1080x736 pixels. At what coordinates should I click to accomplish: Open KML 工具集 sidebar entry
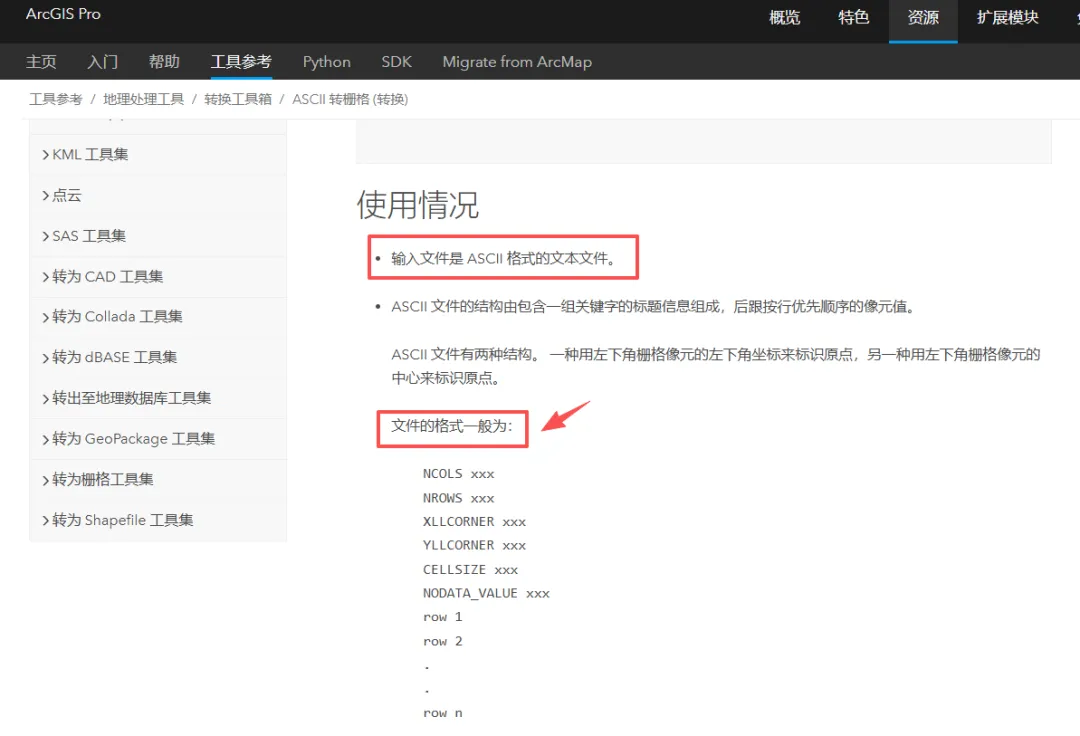pos(90,154)
